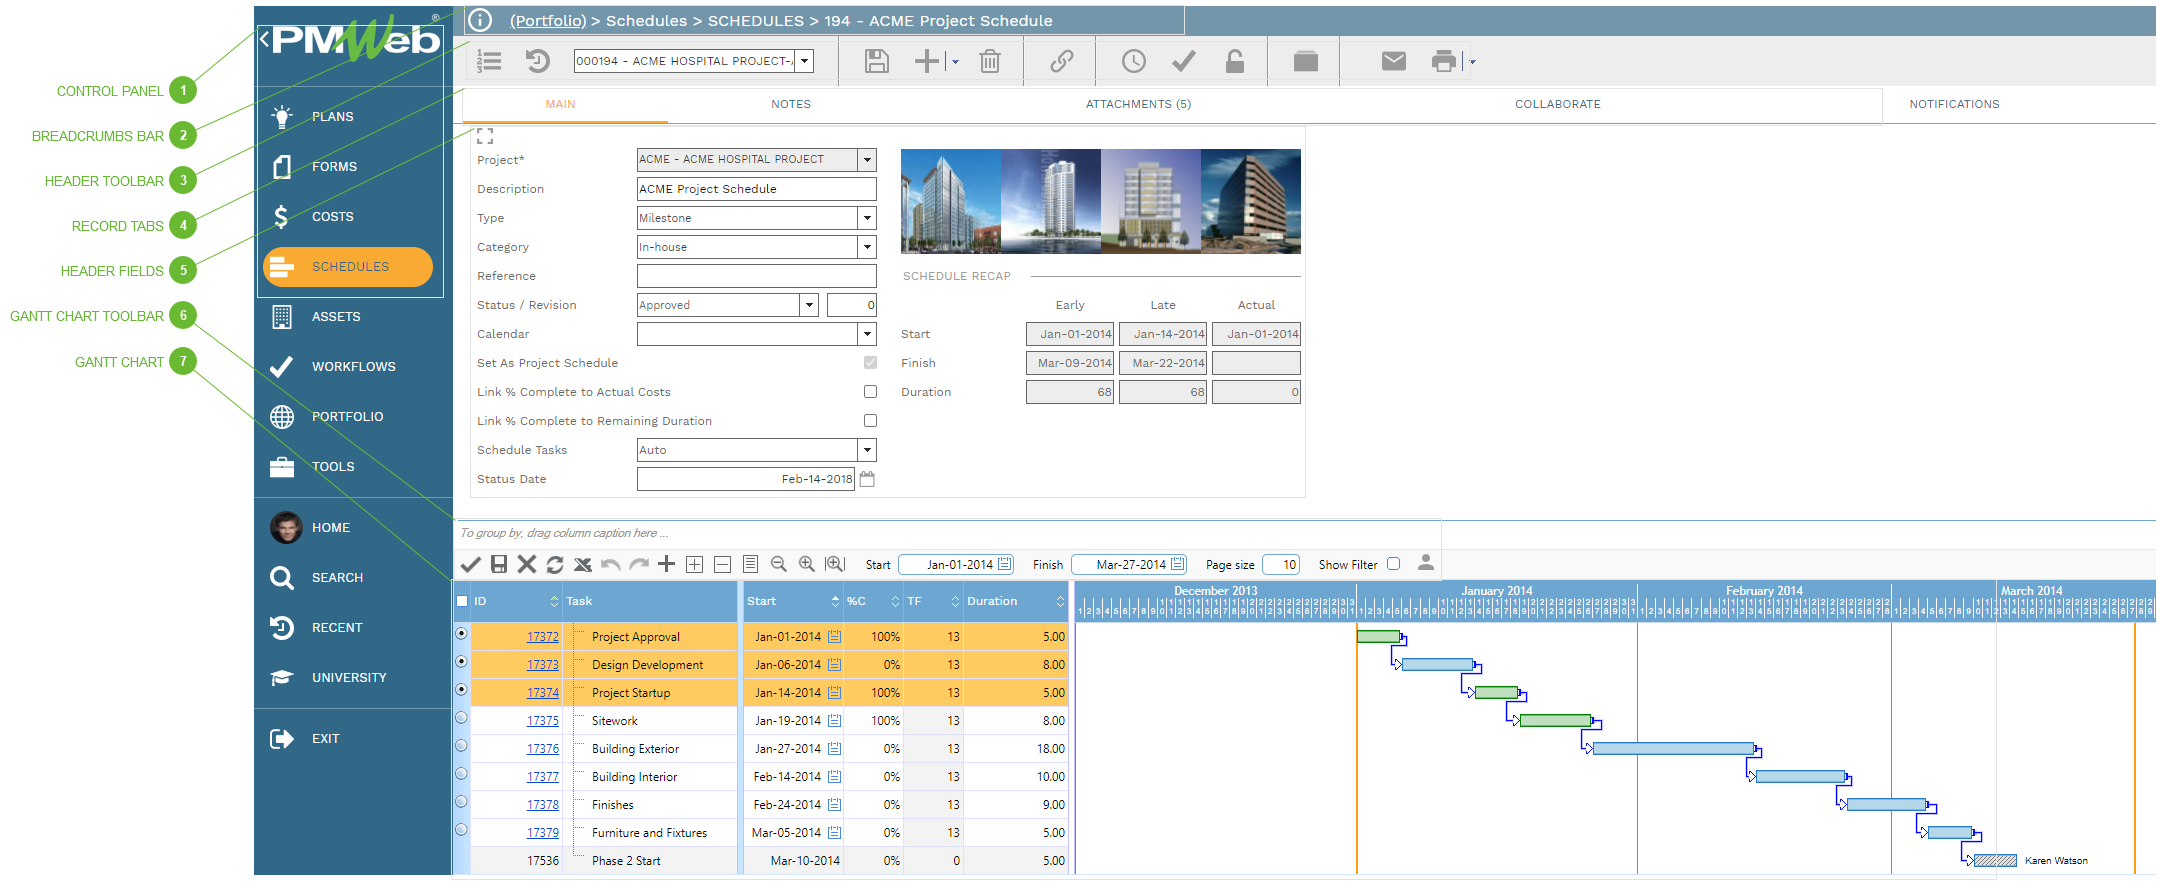The height and width of the screenshot is (885, 2159).
Task: Zoom to fit the Gantt chart
Action: coord(835,564)
